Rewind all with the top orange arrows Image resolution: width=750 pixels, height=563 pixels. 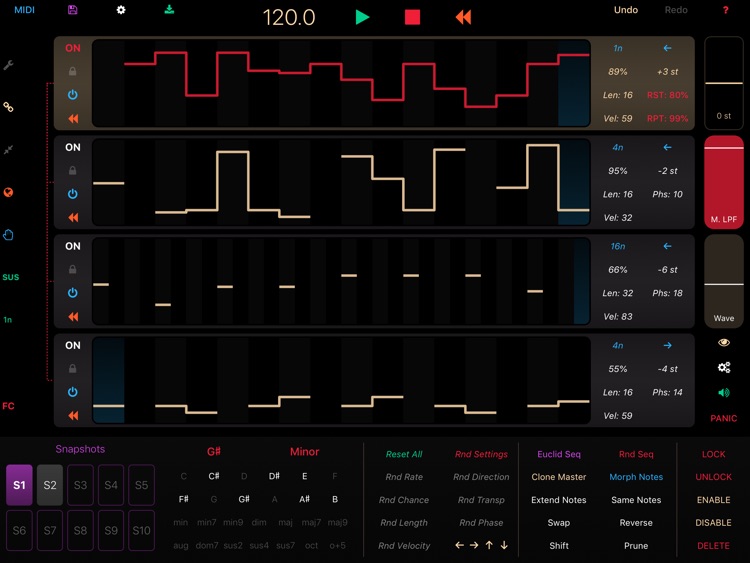(463, 17)
